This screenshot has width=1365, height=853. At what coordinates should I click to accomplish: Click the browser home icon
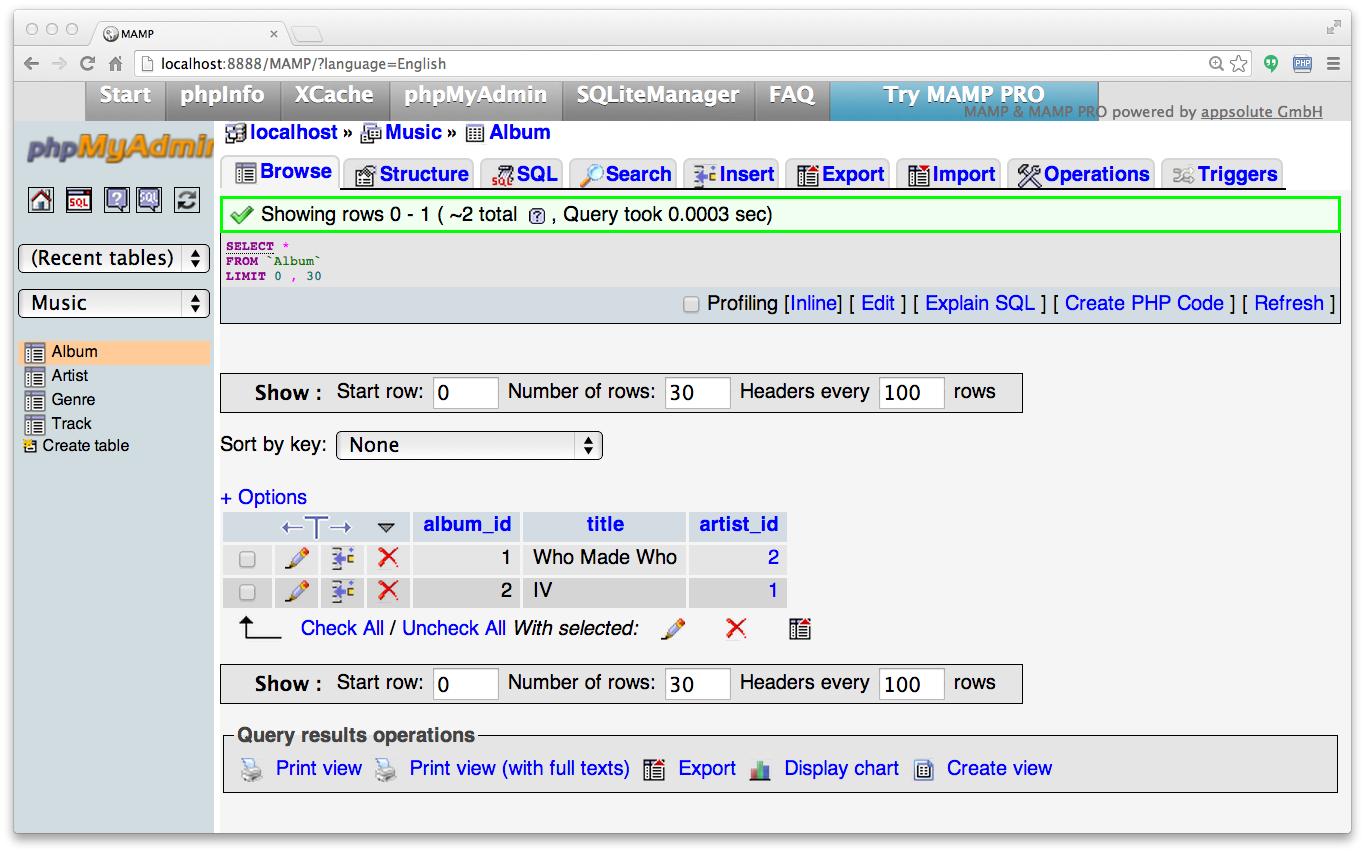tap(116, 63)
